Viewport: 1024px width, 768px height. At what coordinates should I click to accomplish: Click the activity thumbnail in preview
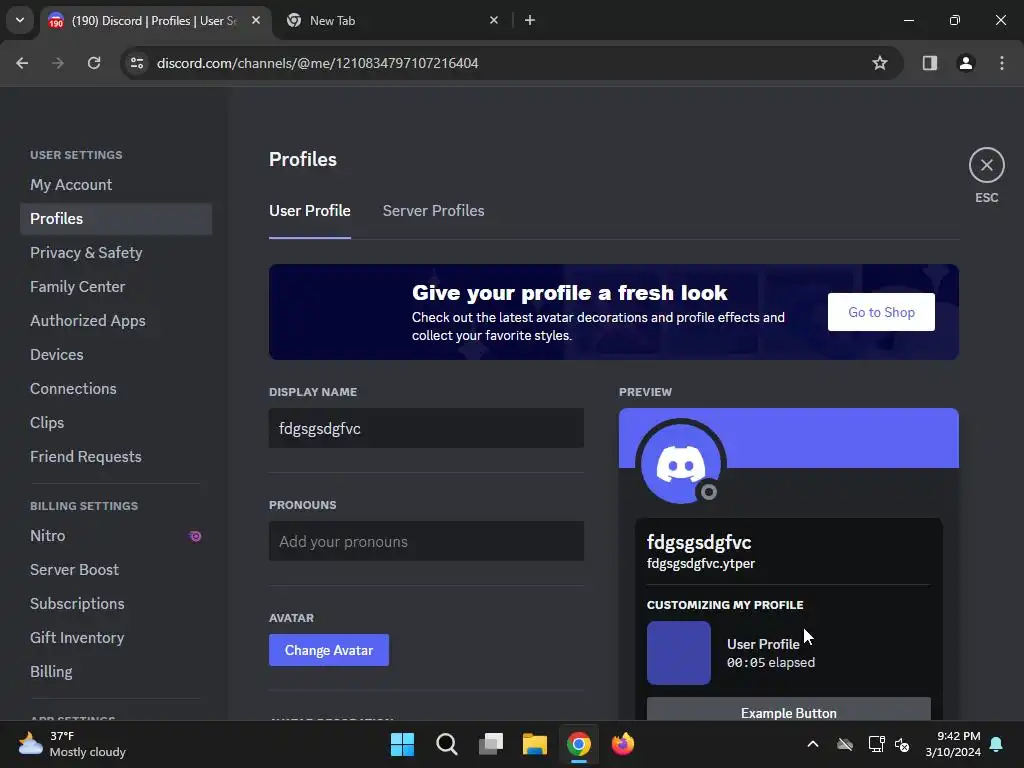coord(679,653)
